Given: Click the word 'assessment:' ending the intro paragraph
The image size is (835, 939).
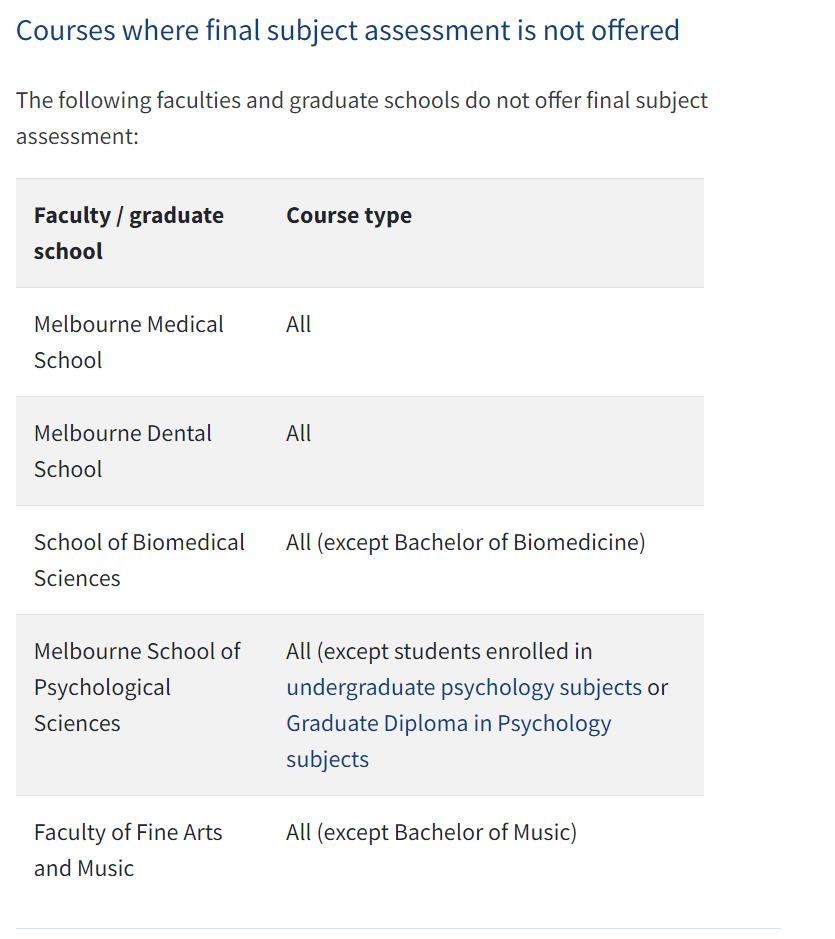Looking at the screenshot, I should pos(77,137).
